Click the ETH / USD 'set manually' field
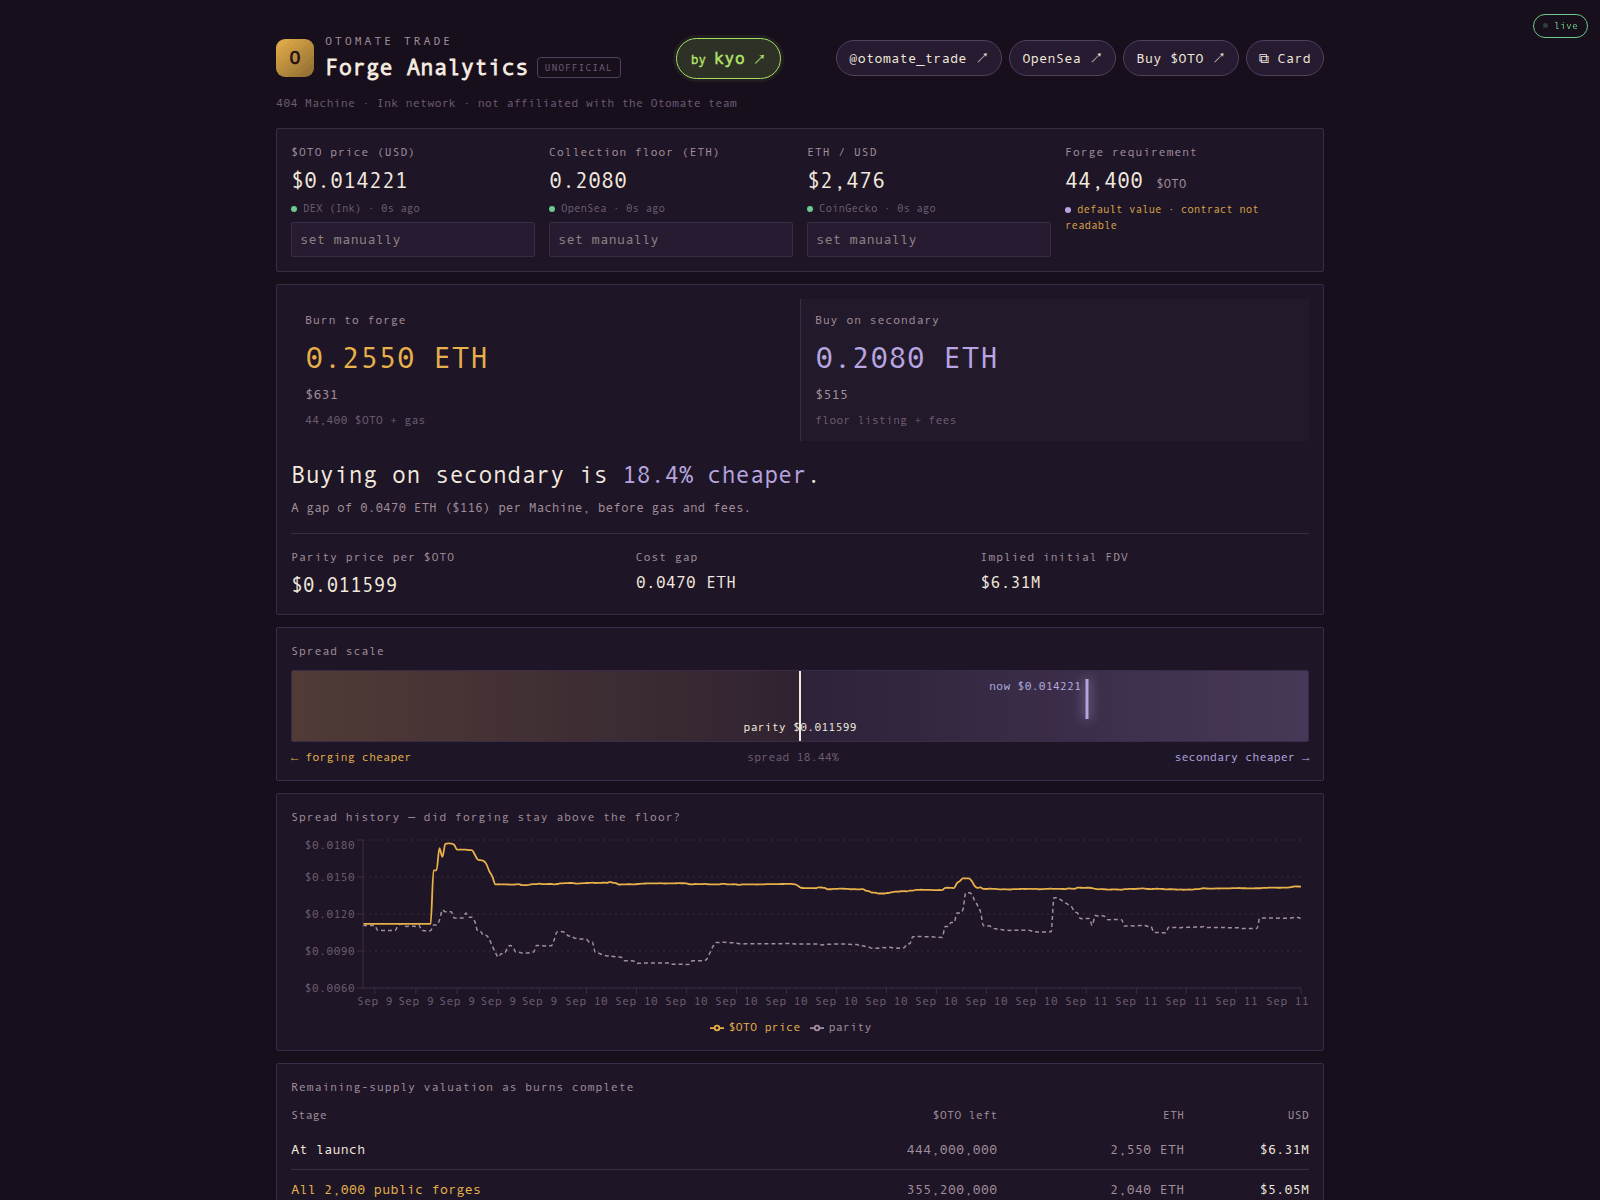 tap(928, 240)
